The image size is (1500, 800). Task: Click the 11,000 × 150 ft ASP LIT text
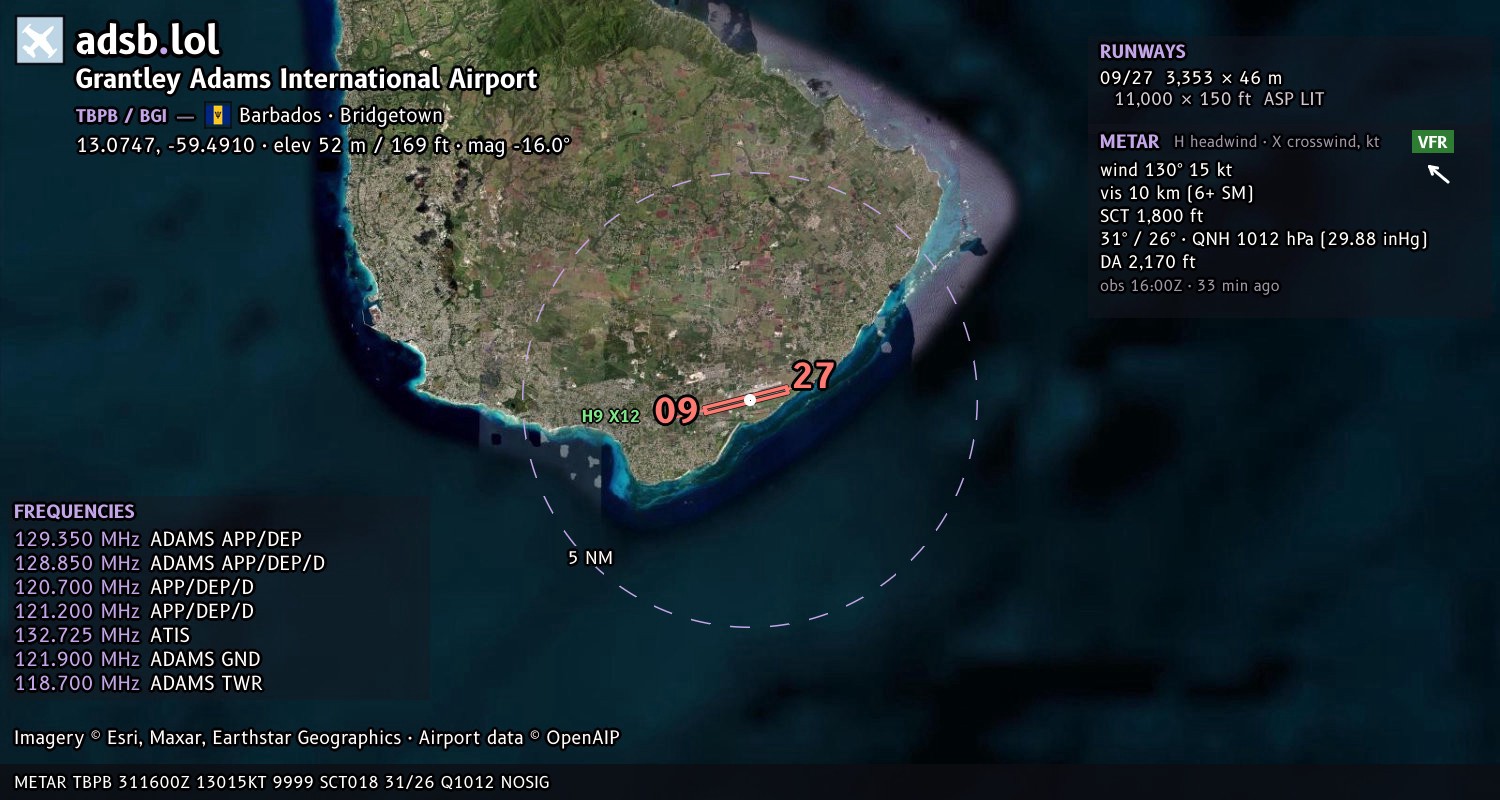pos(1219,99)
